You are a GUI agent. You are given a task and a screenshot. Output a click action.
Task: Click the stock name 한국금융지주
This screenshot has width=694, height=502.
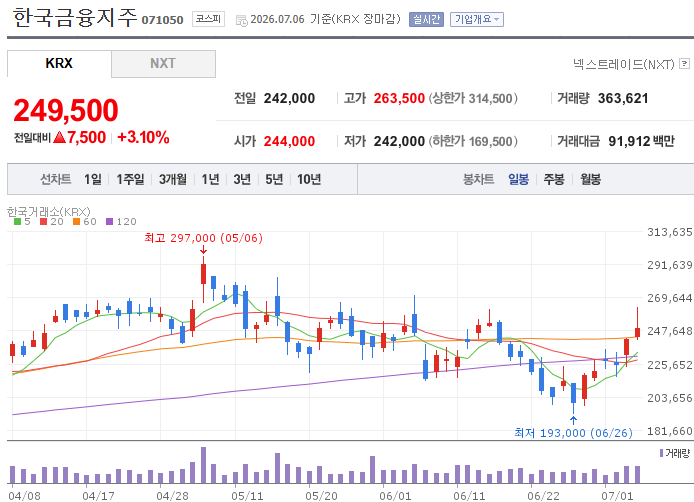point(75,18)
